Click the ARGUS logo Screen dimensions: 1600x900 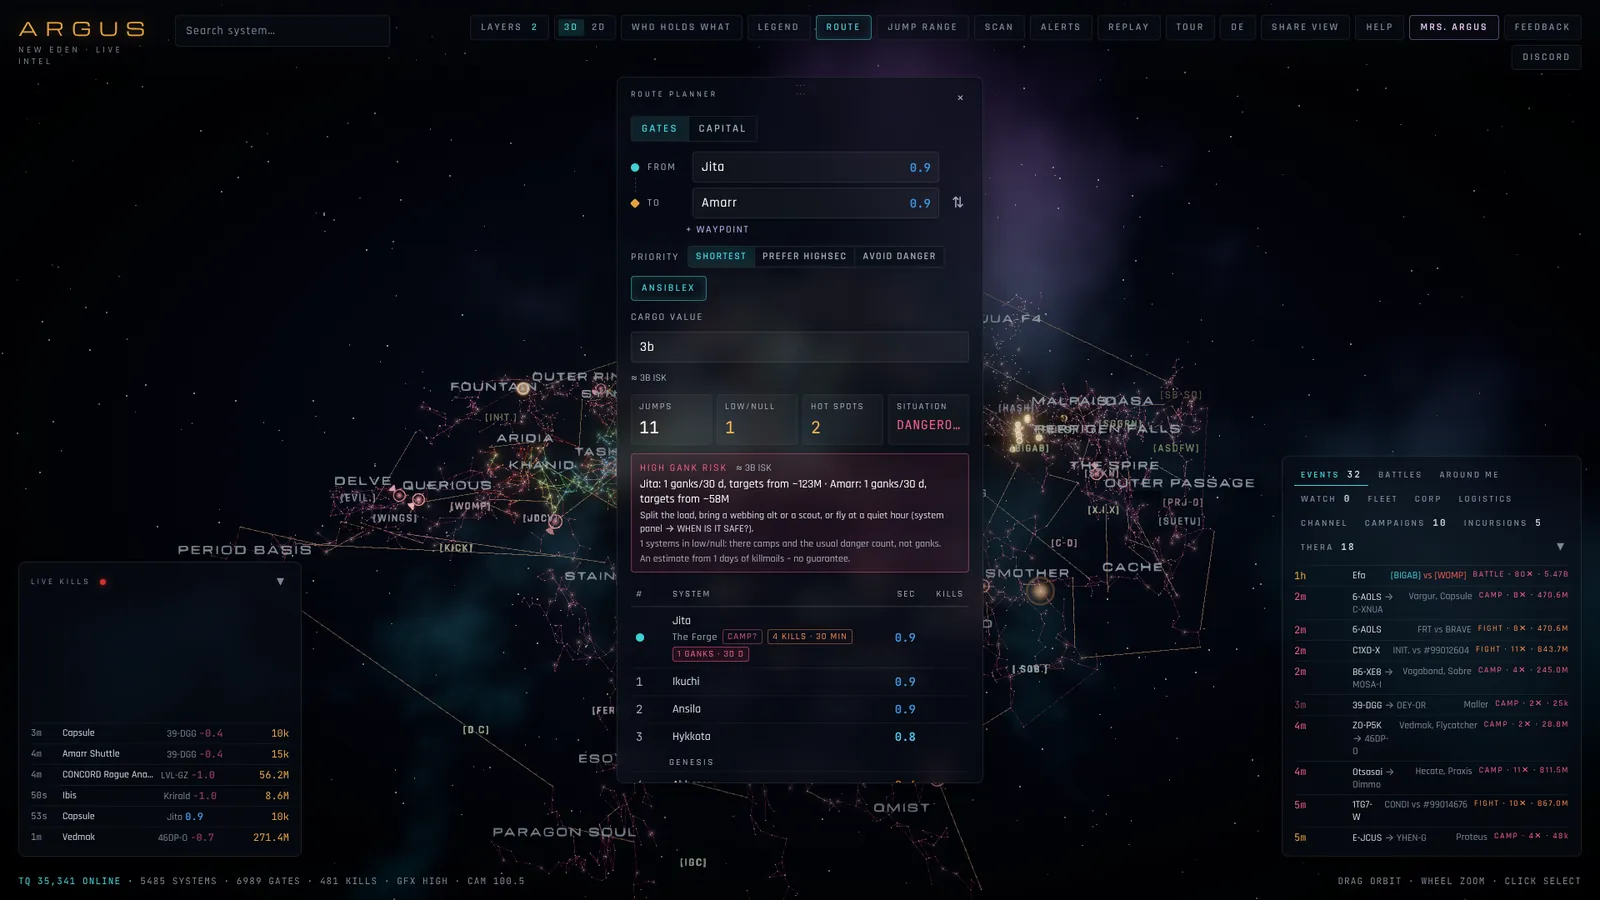(x=82, y=30)
